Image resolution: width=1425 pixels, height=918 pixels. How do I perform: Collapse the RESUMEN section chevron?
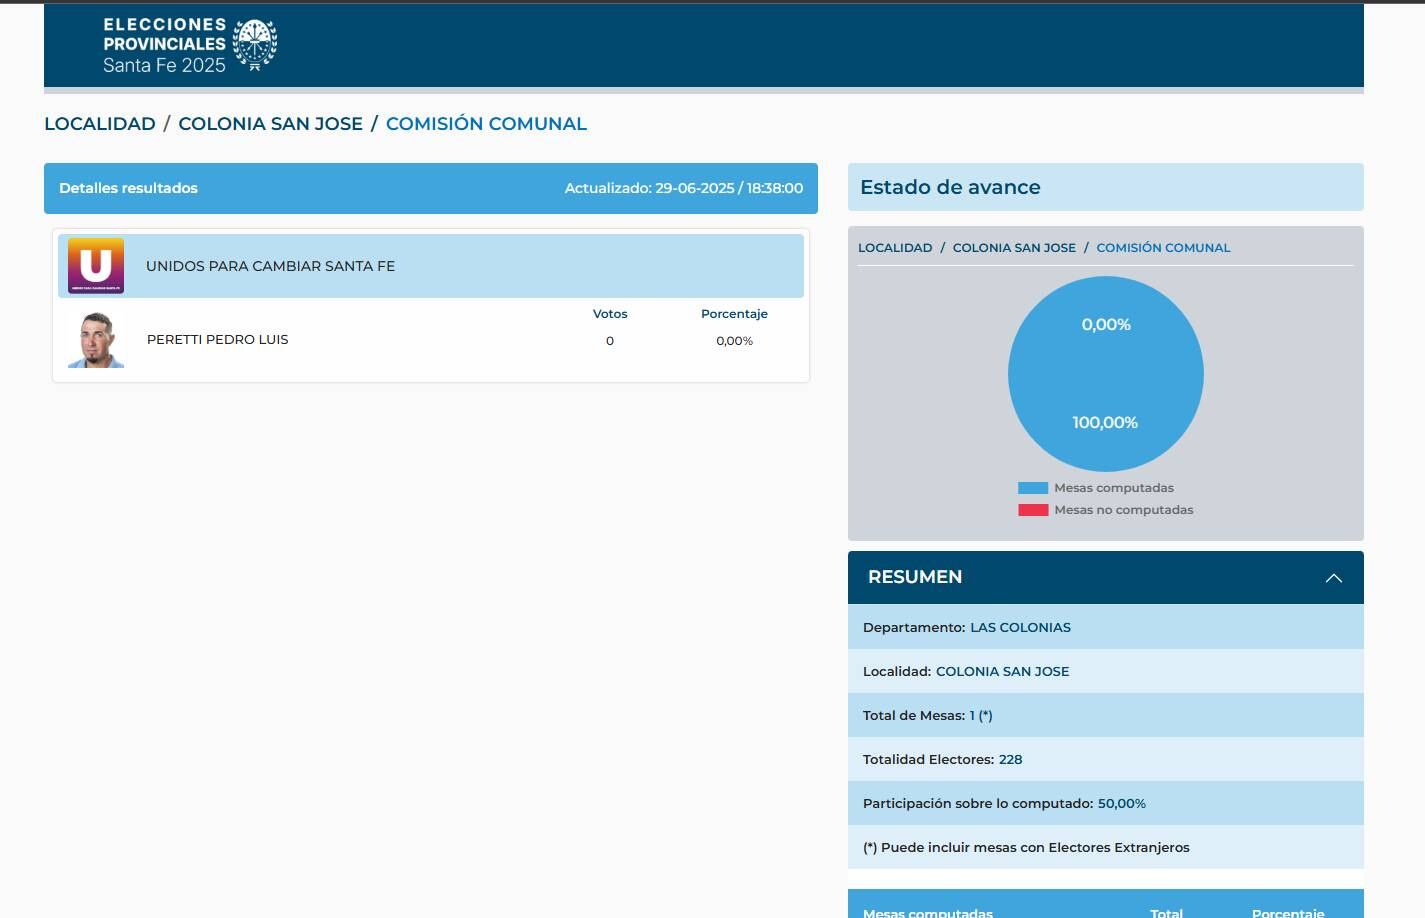click(1333, 578)
